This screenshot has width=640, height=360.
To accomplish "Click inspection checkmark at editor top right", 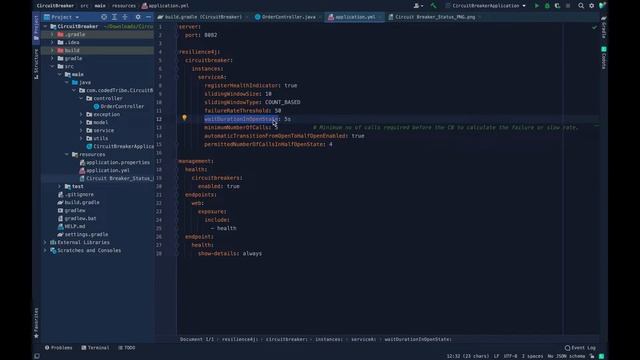I will pyautogui.click(x=595, y=27).
